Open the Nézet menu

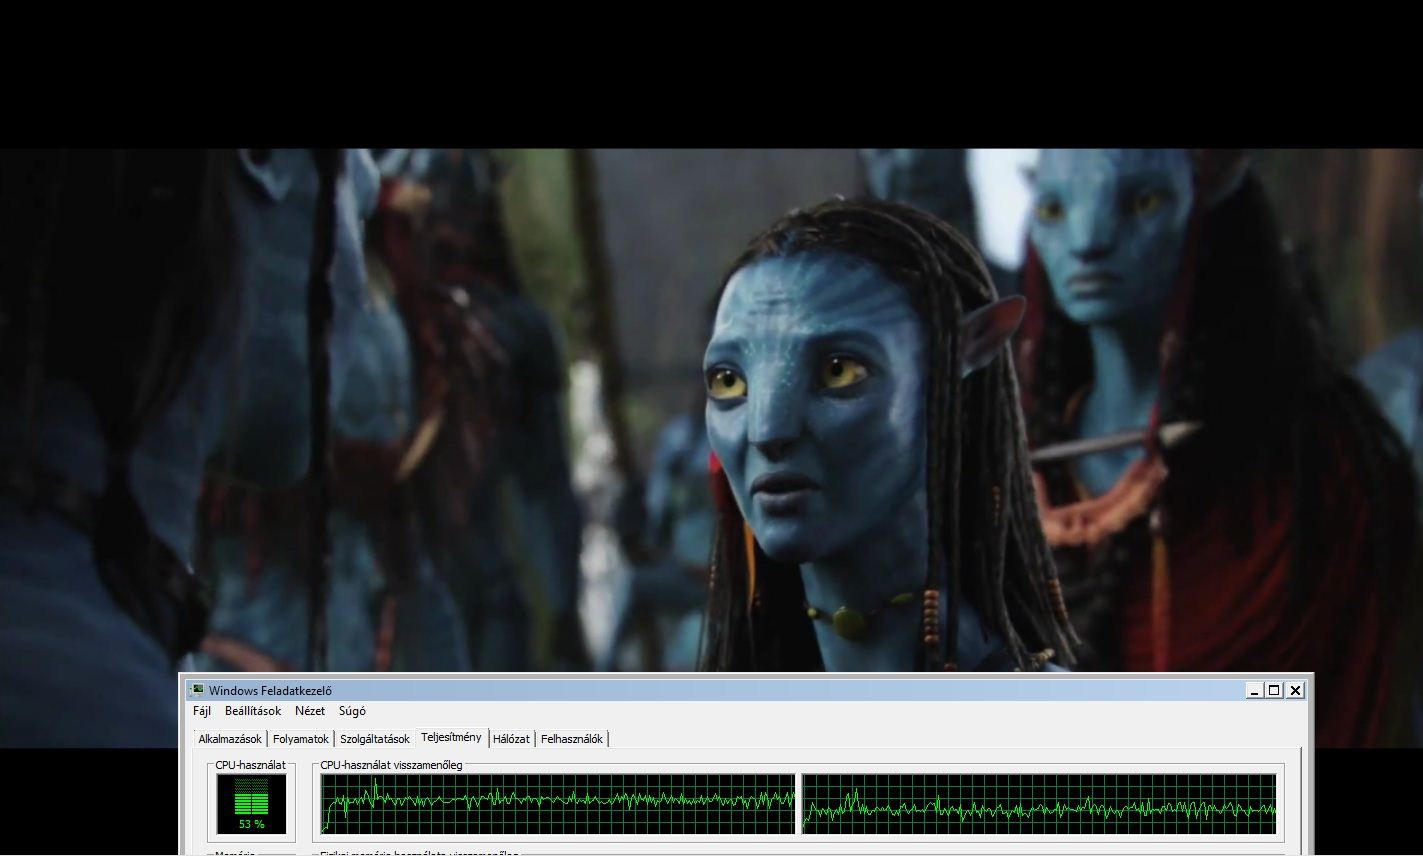[x=310, y=711]
